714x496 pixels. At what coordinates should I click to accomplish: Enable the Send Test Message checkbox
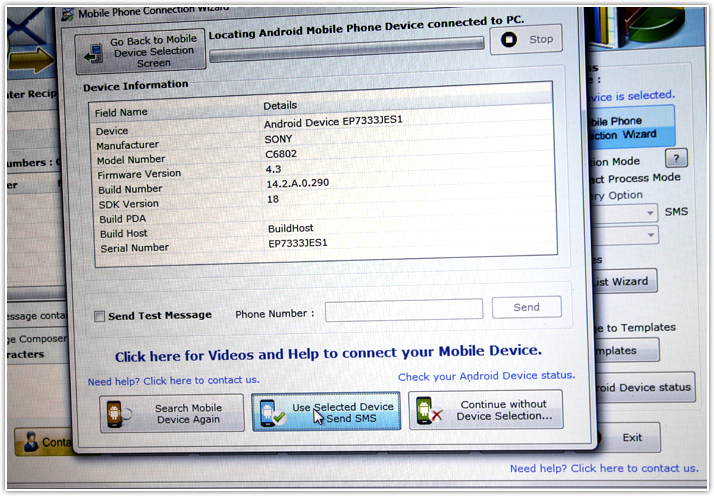coord(99,316)
